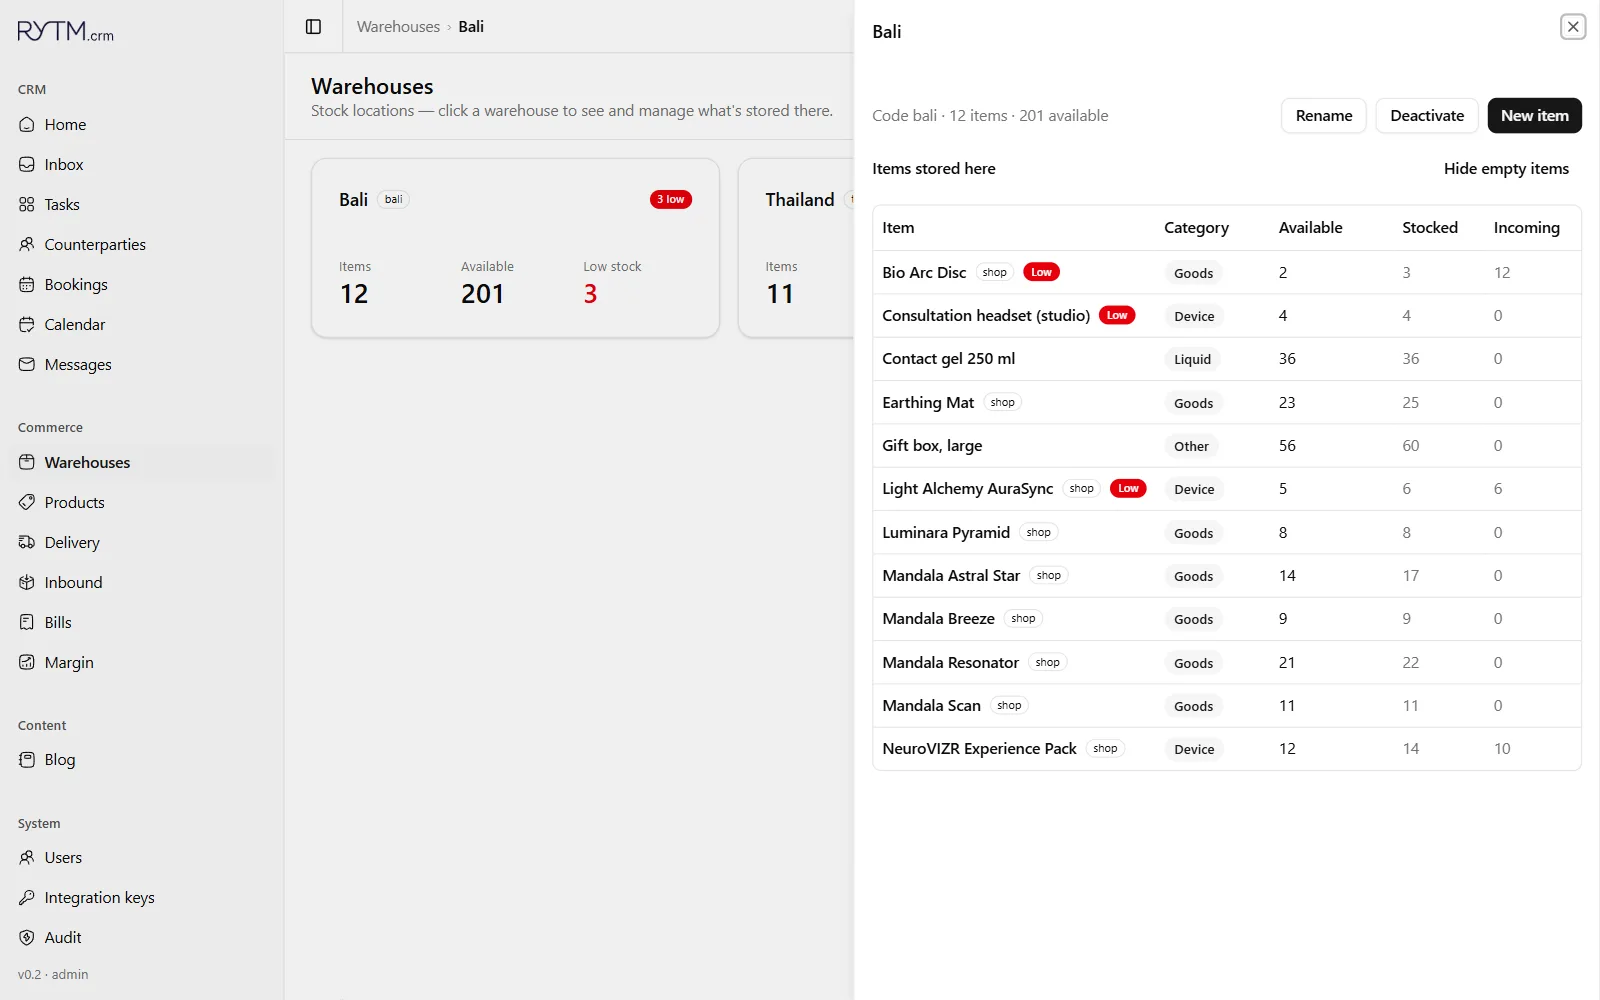Click Light Alchemy AuraSync item
The width and height of the screenshot is (1600, 1000).
click(x=967, y=489)
